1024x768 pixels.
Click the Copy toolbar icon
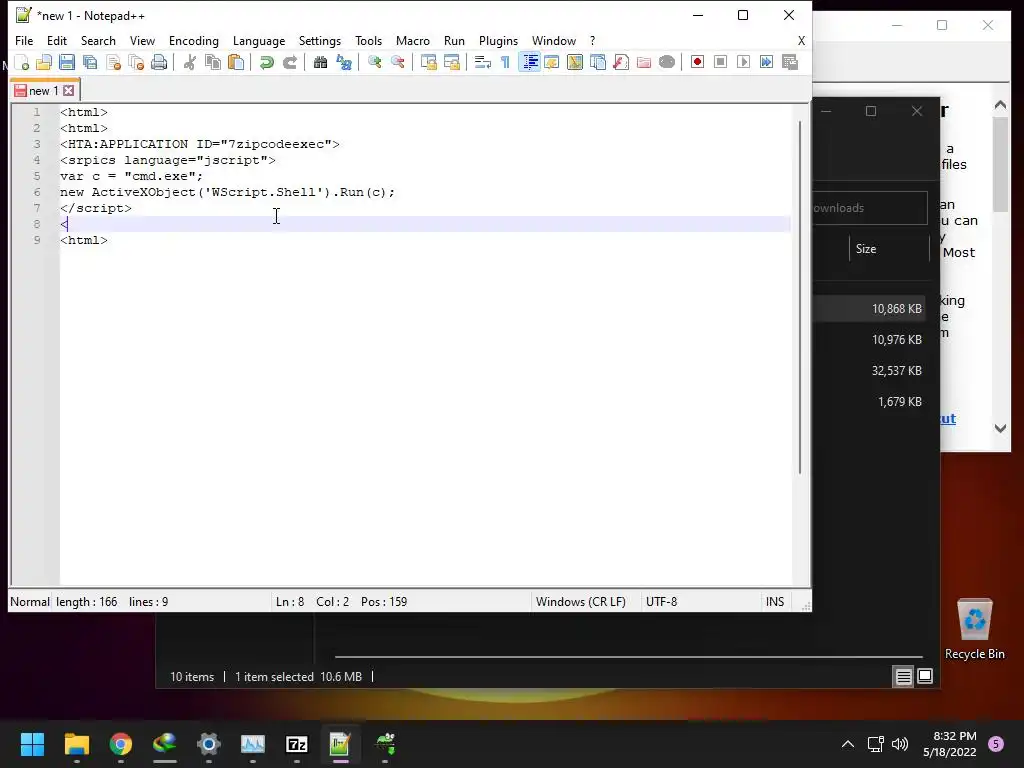pos(213,62)
